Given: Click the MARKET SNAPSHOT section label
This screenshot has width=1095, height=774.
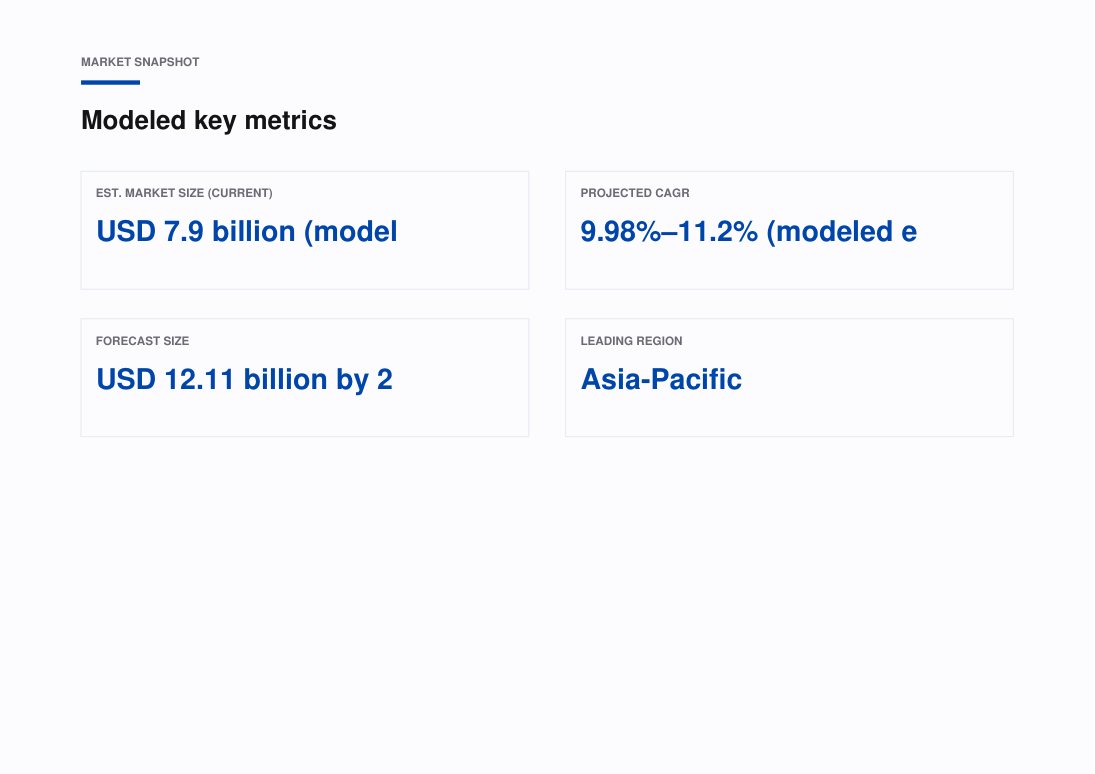Looking at the screenshot, I should 140,62.
